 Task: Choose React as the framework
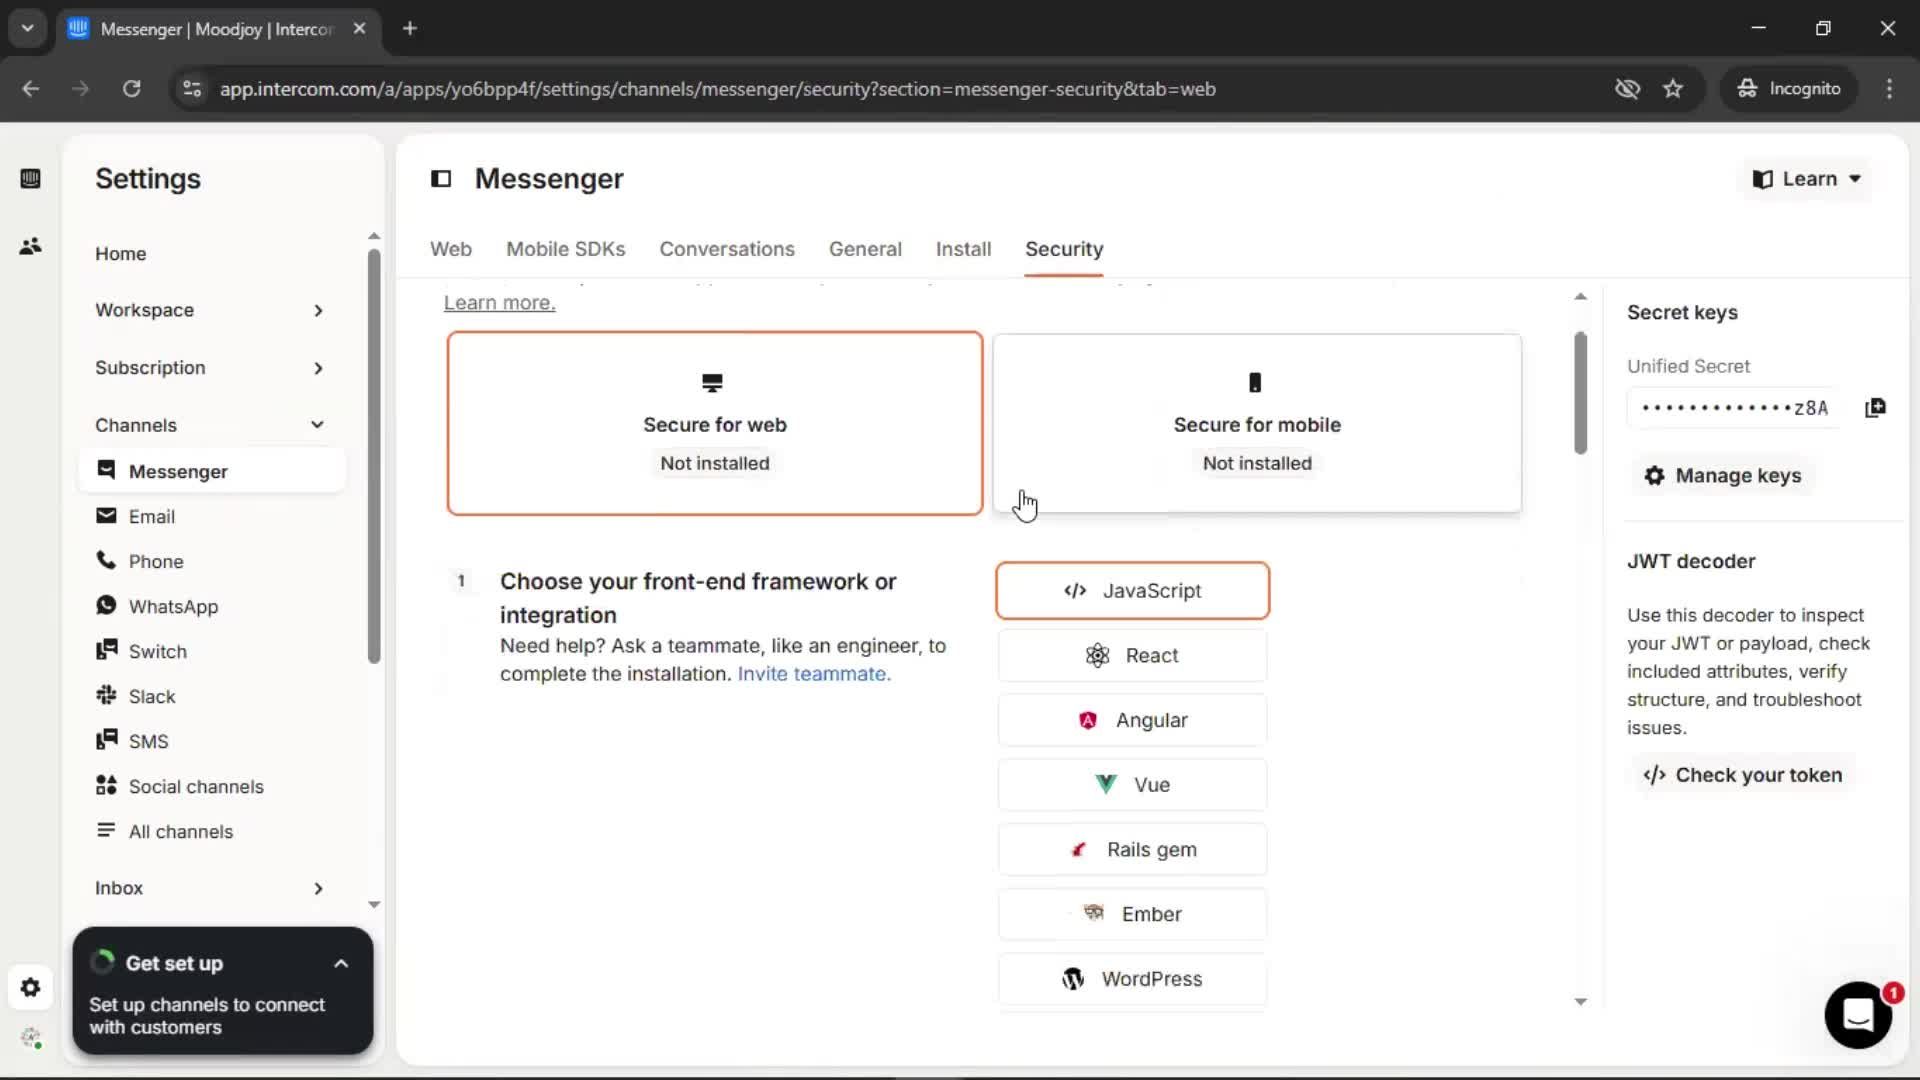(x=1133, y=656)
